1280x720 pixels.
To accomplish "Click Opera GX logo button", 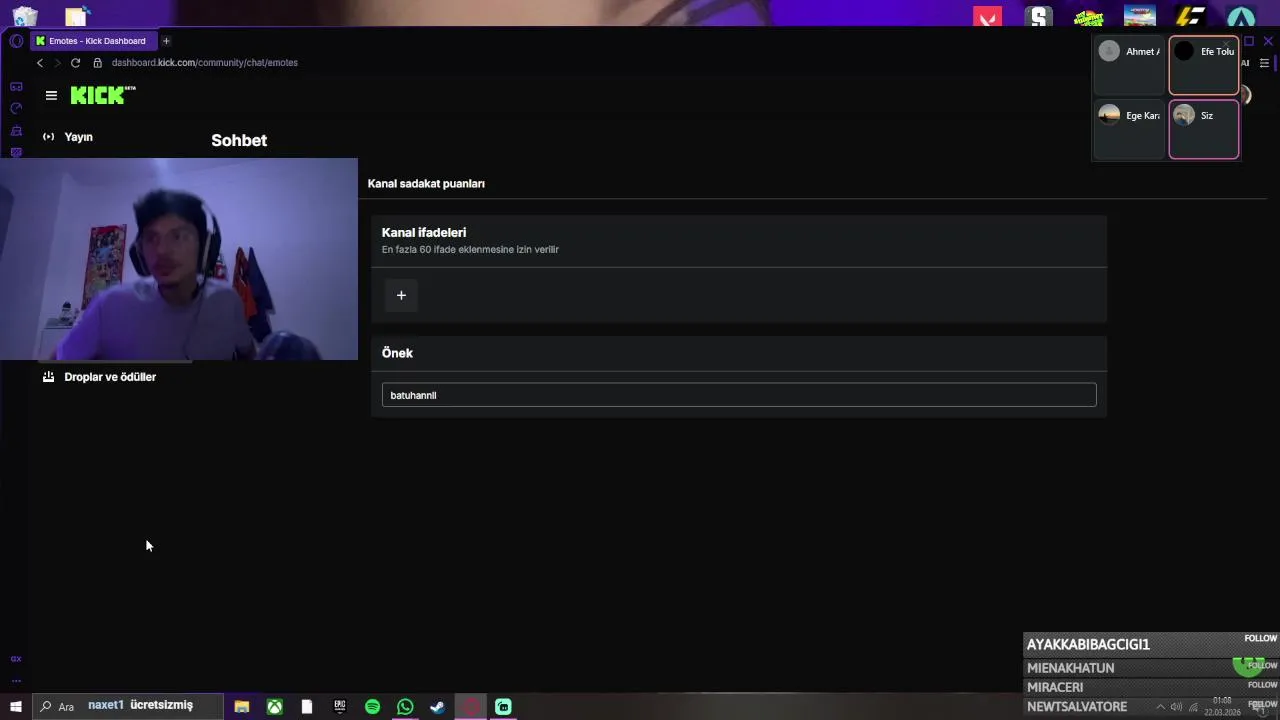I will (16, 41).
